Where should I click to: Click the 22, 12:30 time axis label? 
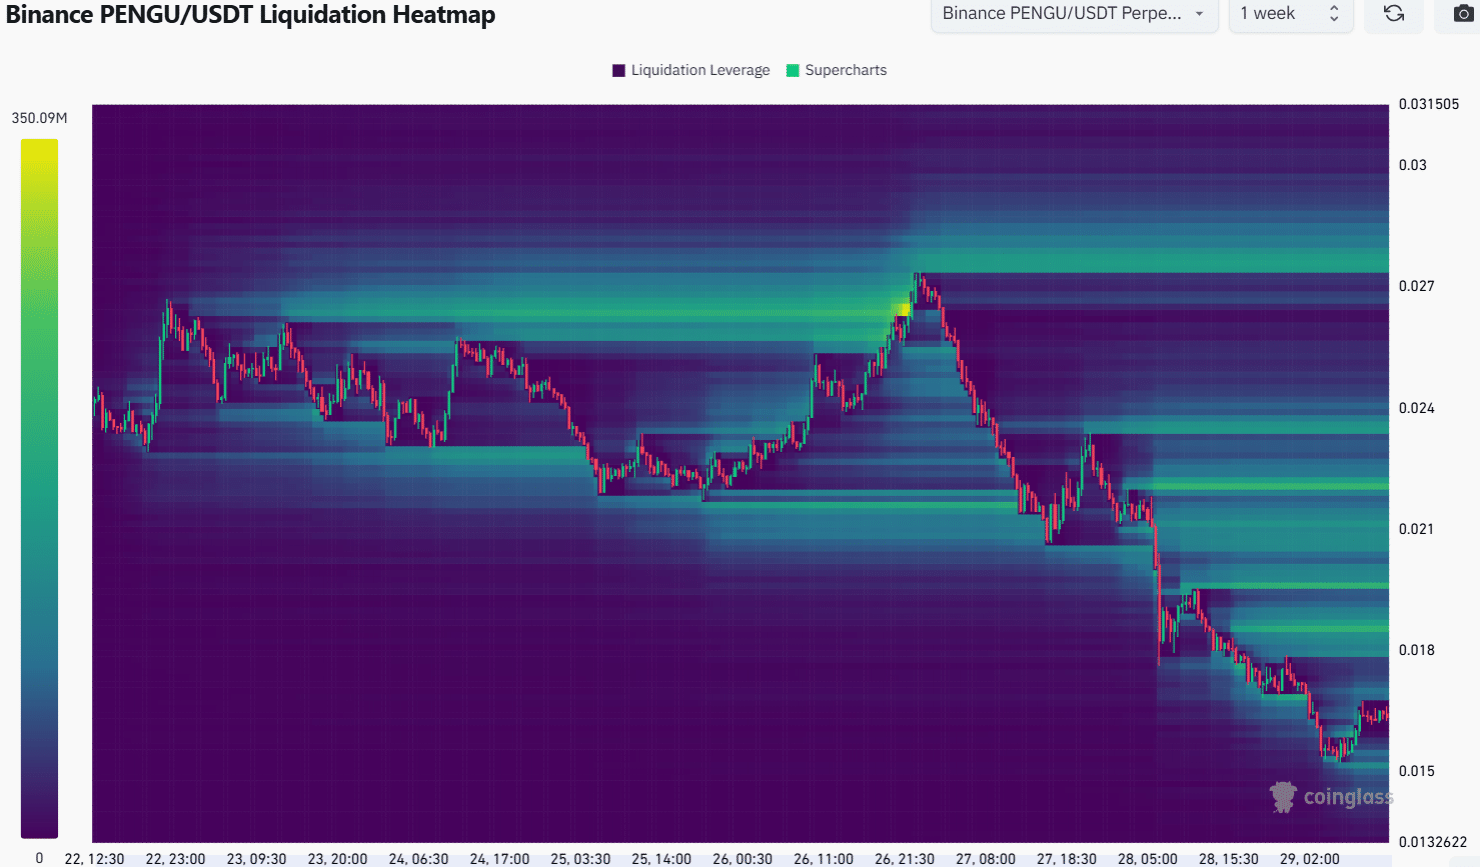click(x=94, y=859)
